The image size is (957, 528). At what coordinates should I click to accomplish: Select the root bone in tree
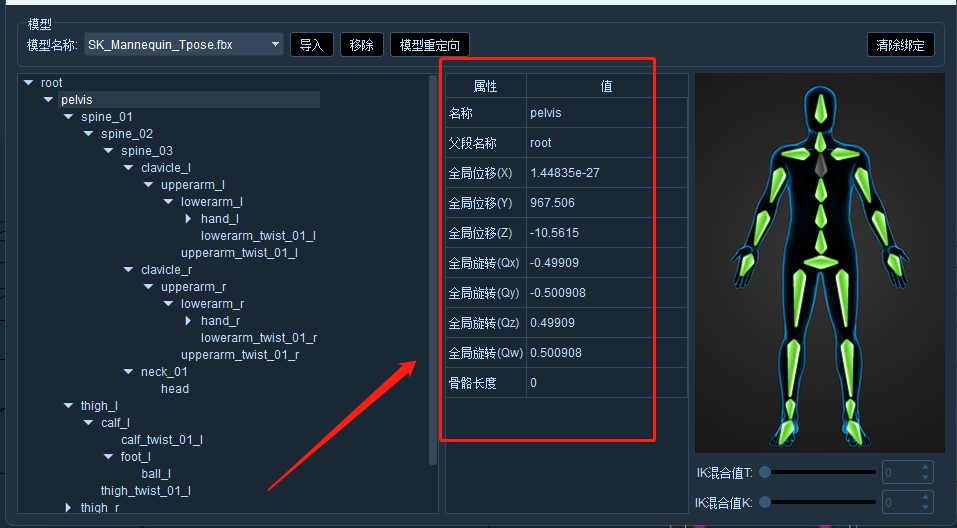[51, 82]
